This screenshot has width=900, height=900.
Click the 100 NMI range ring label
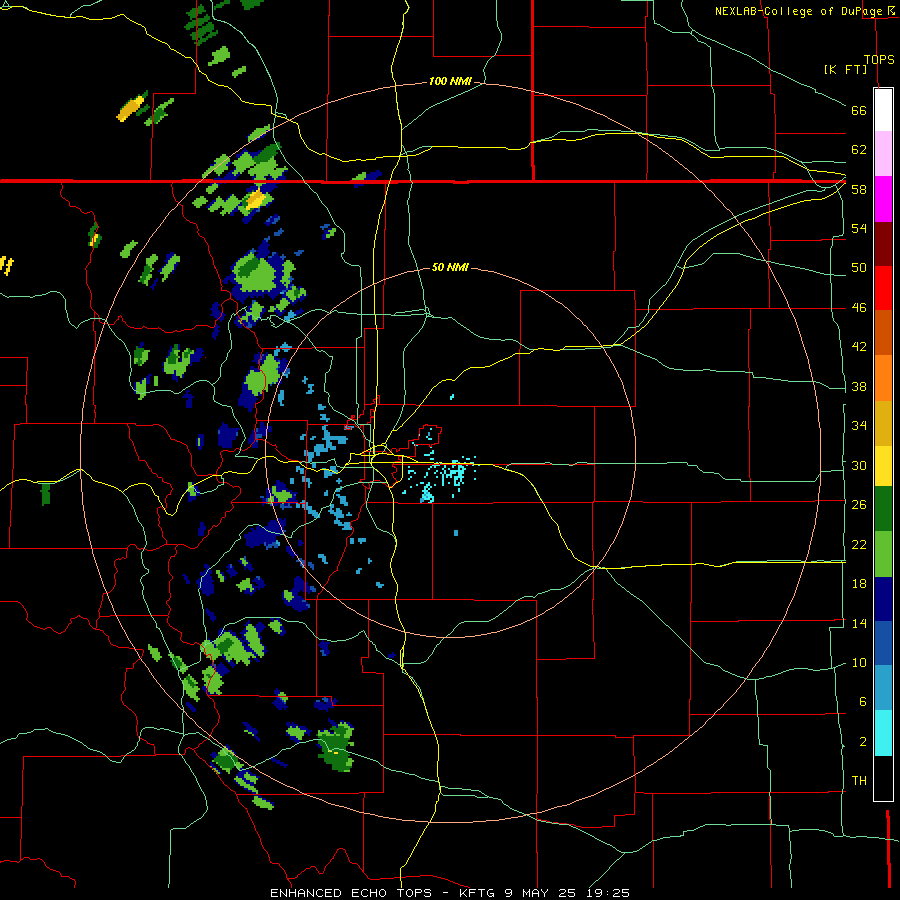(450, 82)
